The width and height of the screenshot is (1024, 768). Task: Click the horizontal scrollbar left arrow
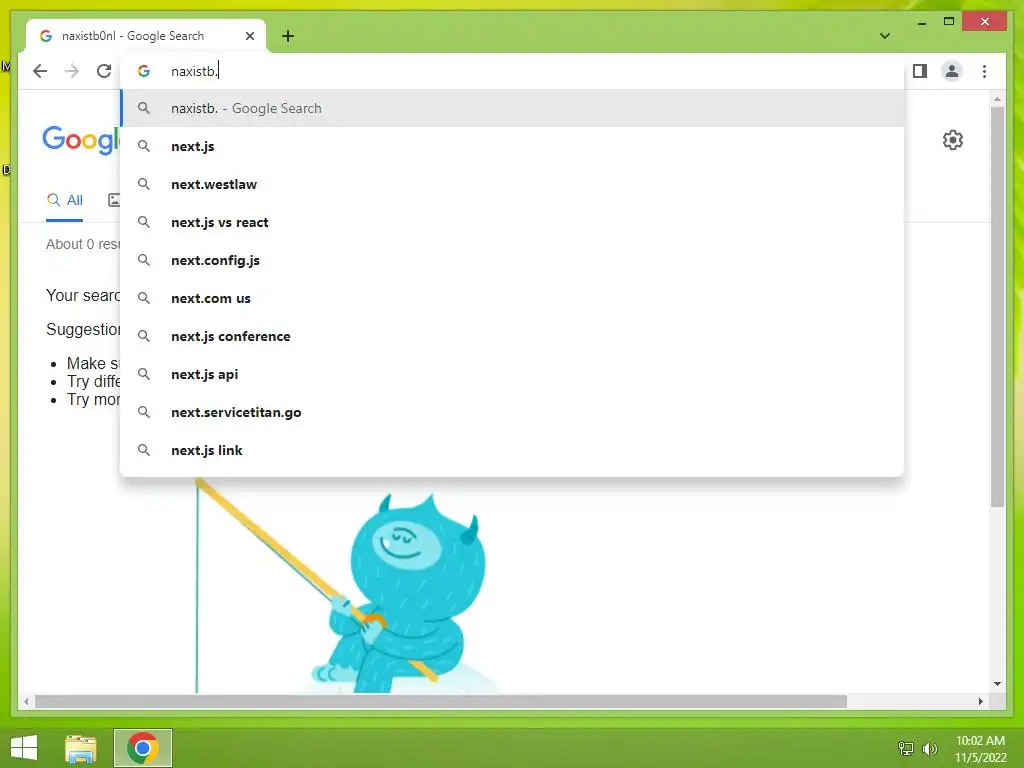pos(25,701)
